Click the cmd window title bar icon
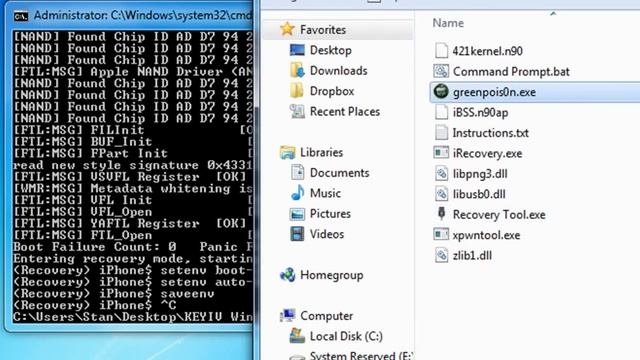The image size is (640, 360). click(21, 16)
